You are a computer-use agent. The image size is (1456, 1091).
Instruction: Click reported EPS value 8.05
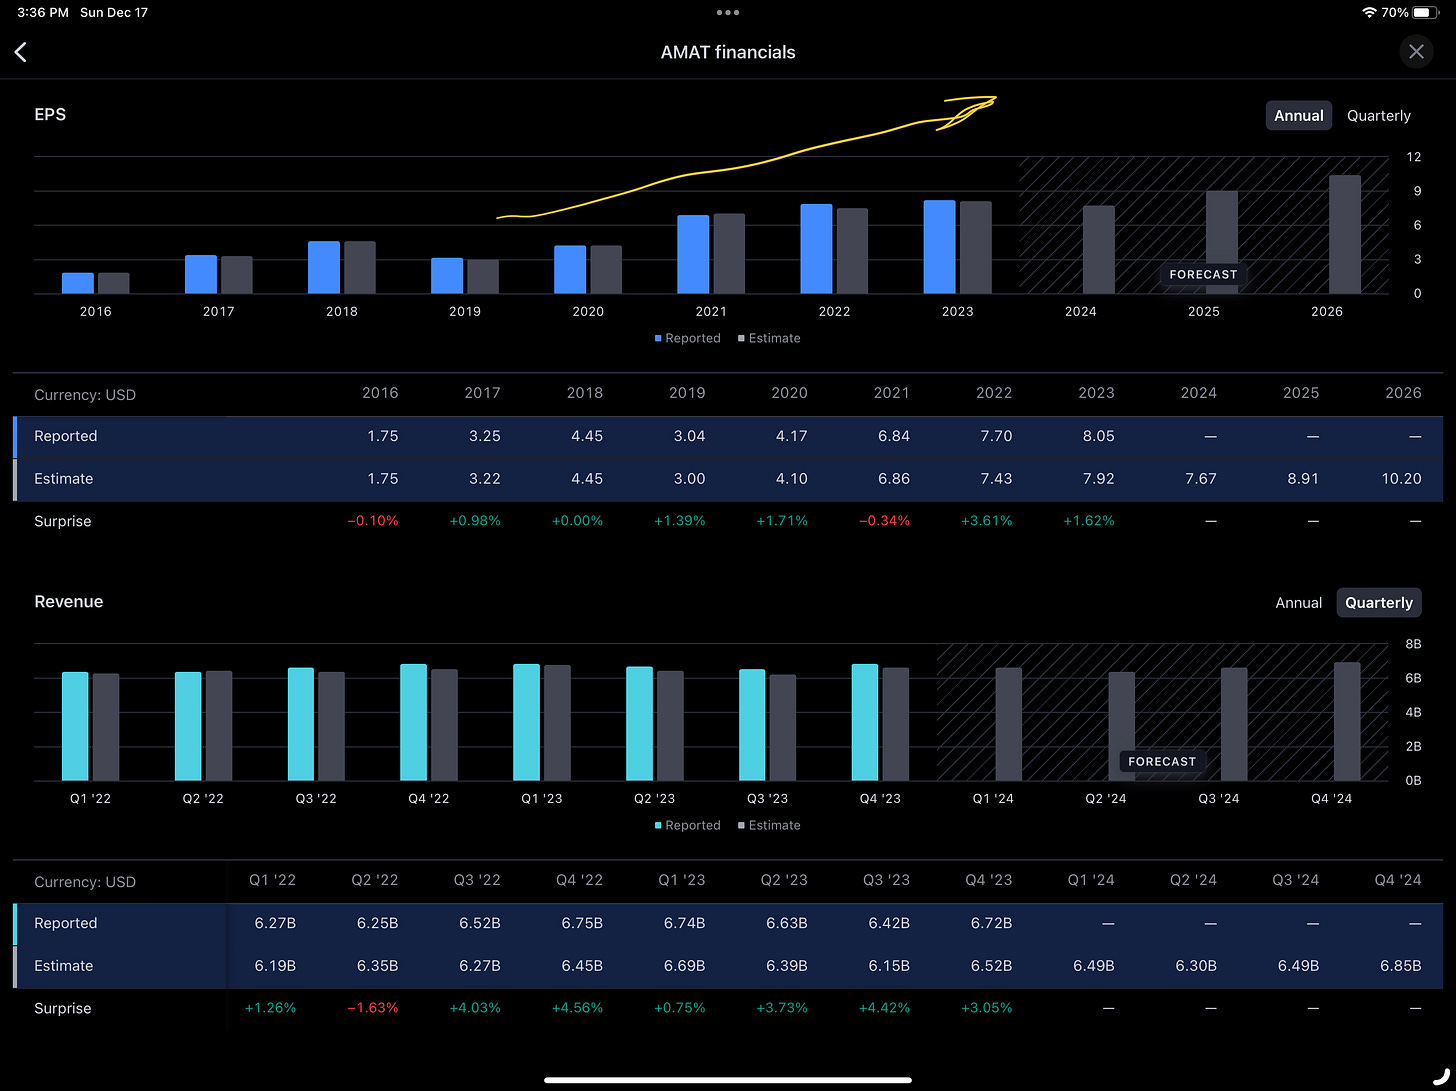1097,436
